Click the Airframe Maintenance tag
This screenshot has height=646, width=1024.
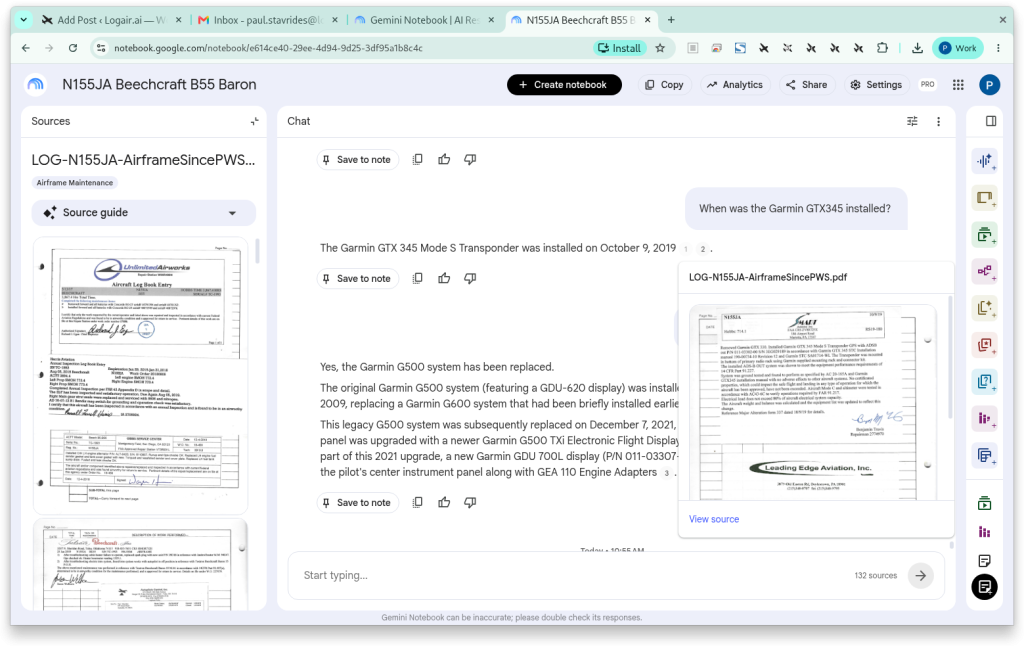(74, 183)
